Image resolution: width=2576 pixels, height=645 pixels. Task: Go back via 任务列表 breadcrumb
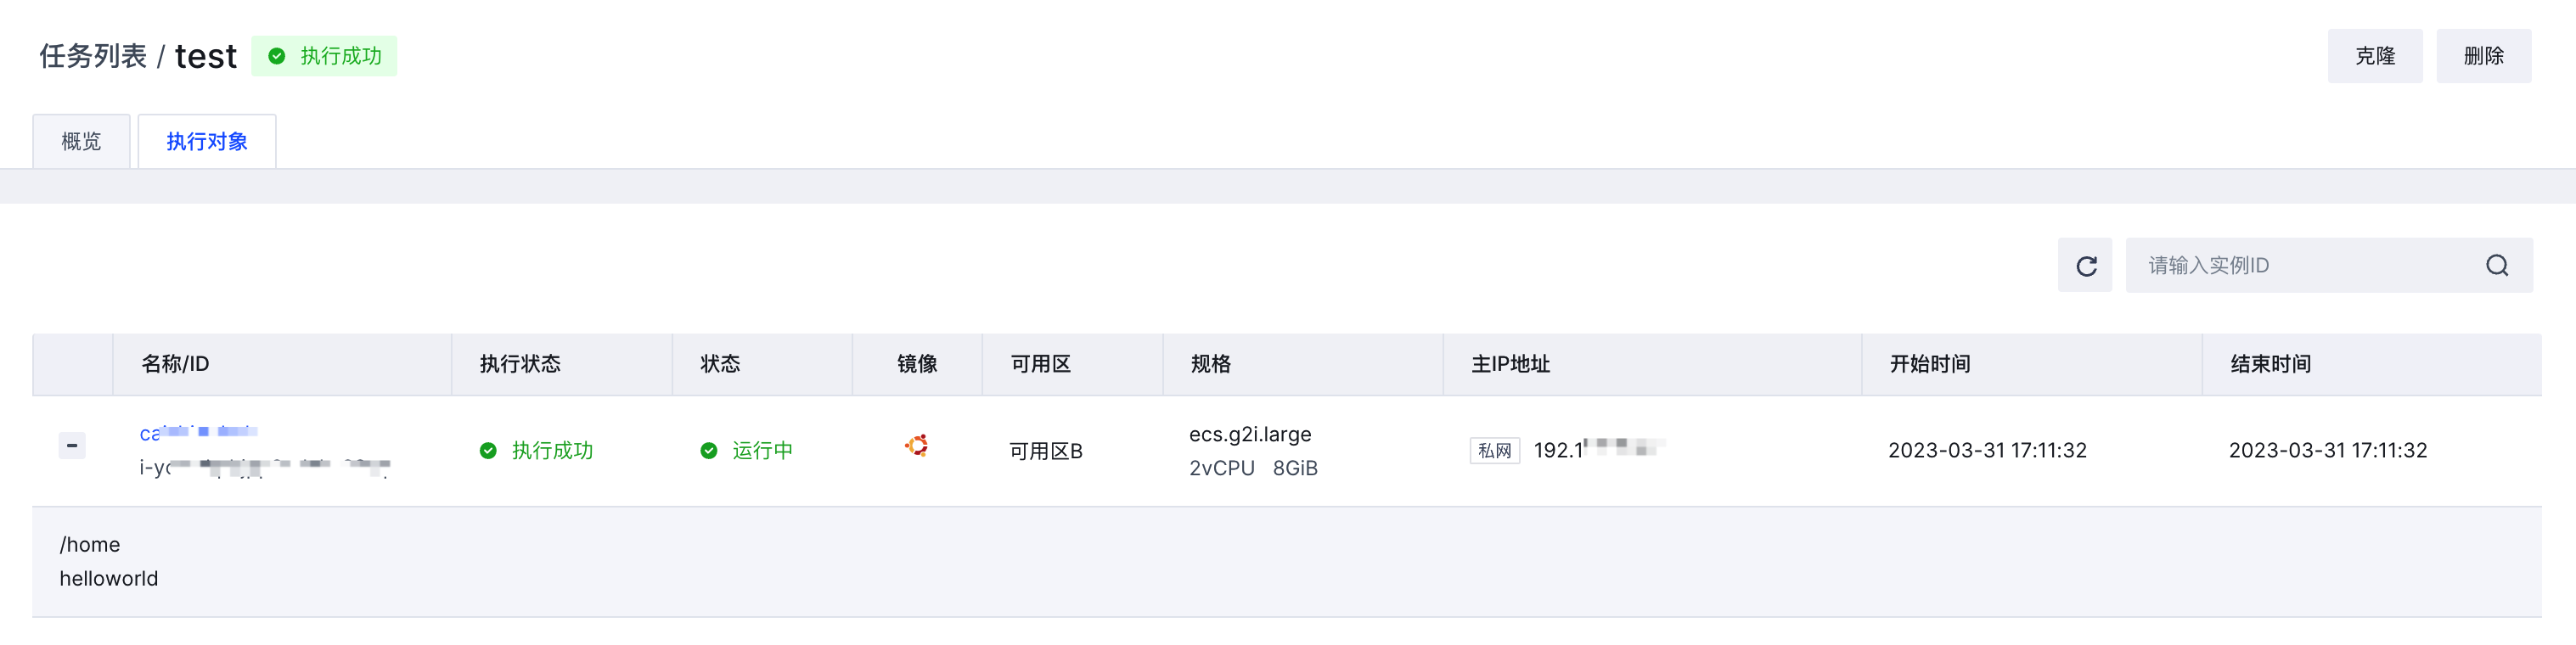coord(93,56)
